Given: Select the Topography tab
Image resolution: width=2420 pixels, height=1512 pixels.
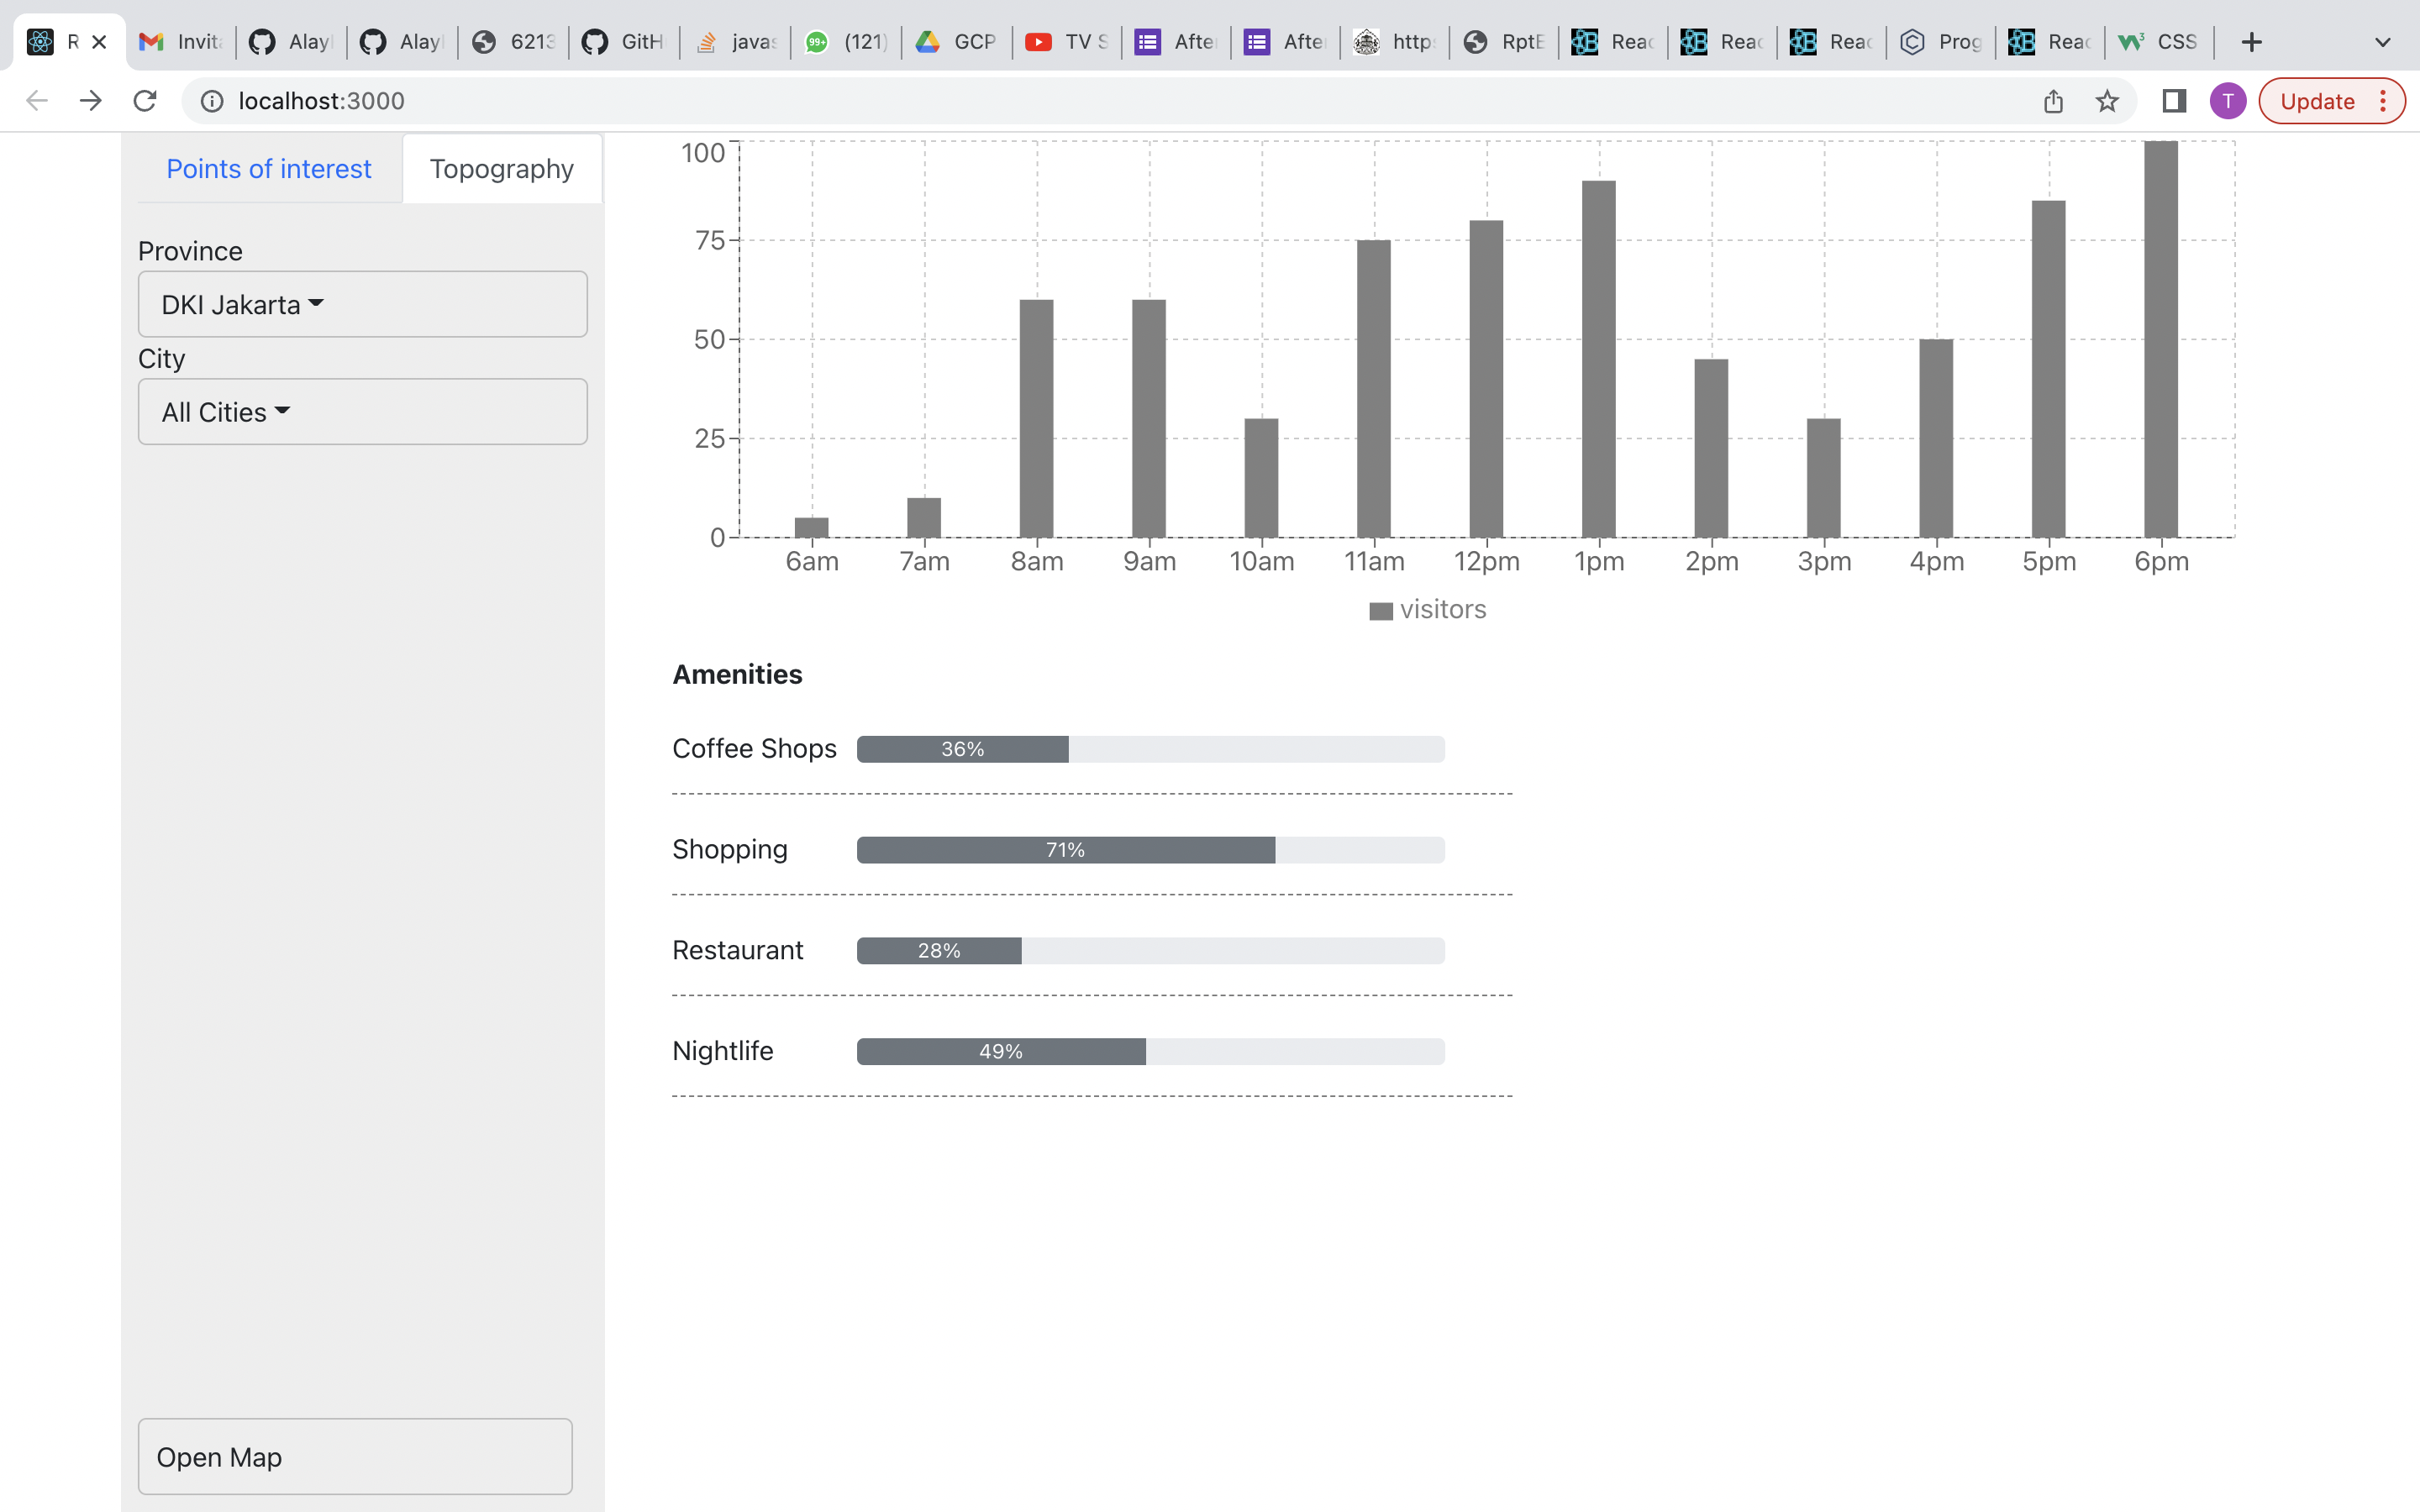Looking at the screenshot, I should point(501,169).
